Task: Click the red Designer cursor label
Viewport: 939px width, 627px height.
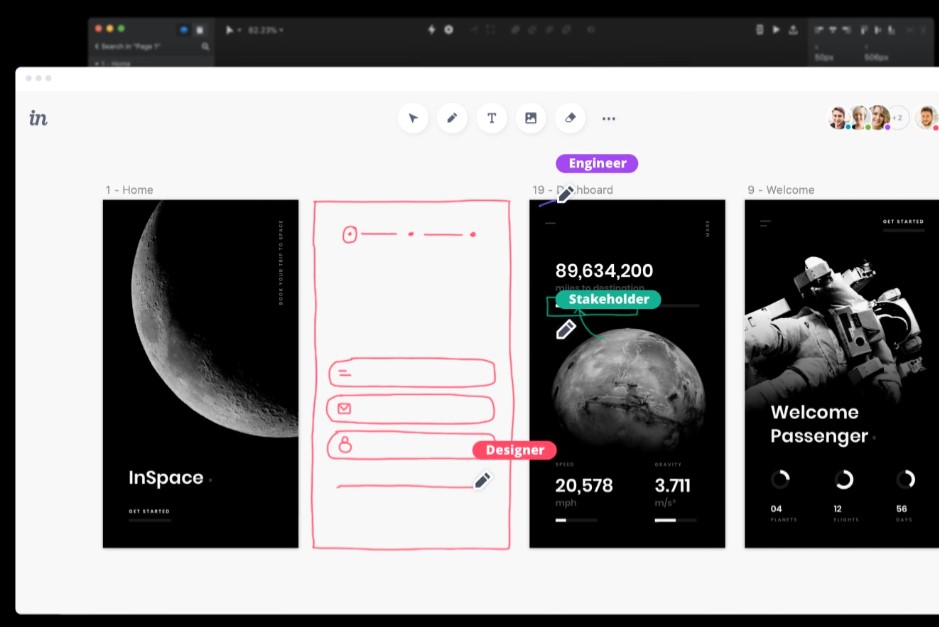Action: point(514,450)
